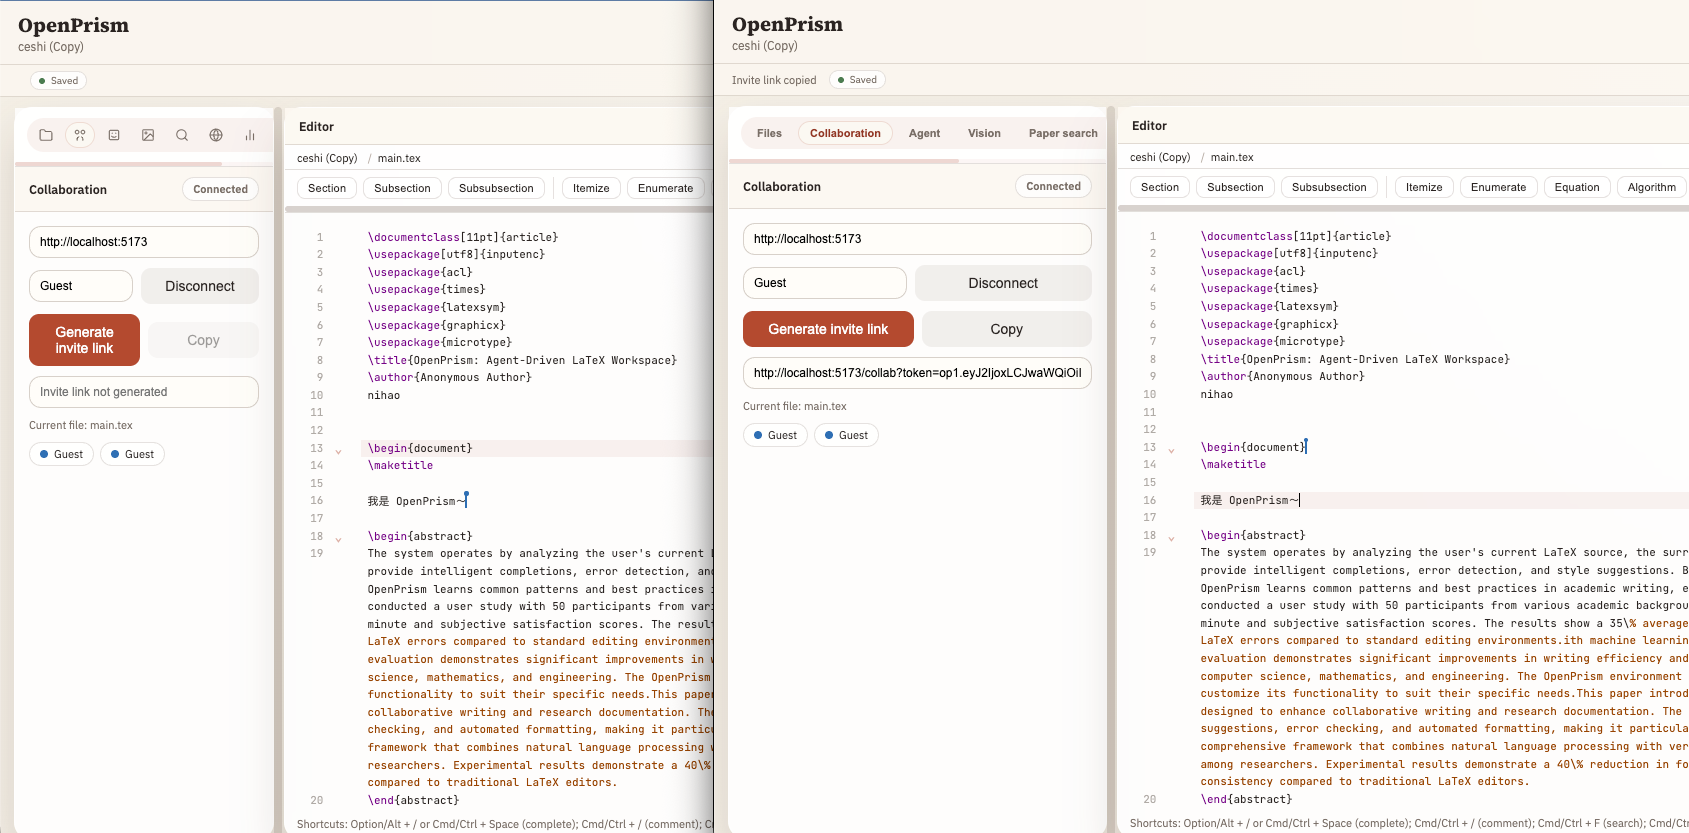Click the '我是 OpenPrism~' line in right editor
Image resolution: width=1689 pixels, height=833 pixels.
[1250, 500]
